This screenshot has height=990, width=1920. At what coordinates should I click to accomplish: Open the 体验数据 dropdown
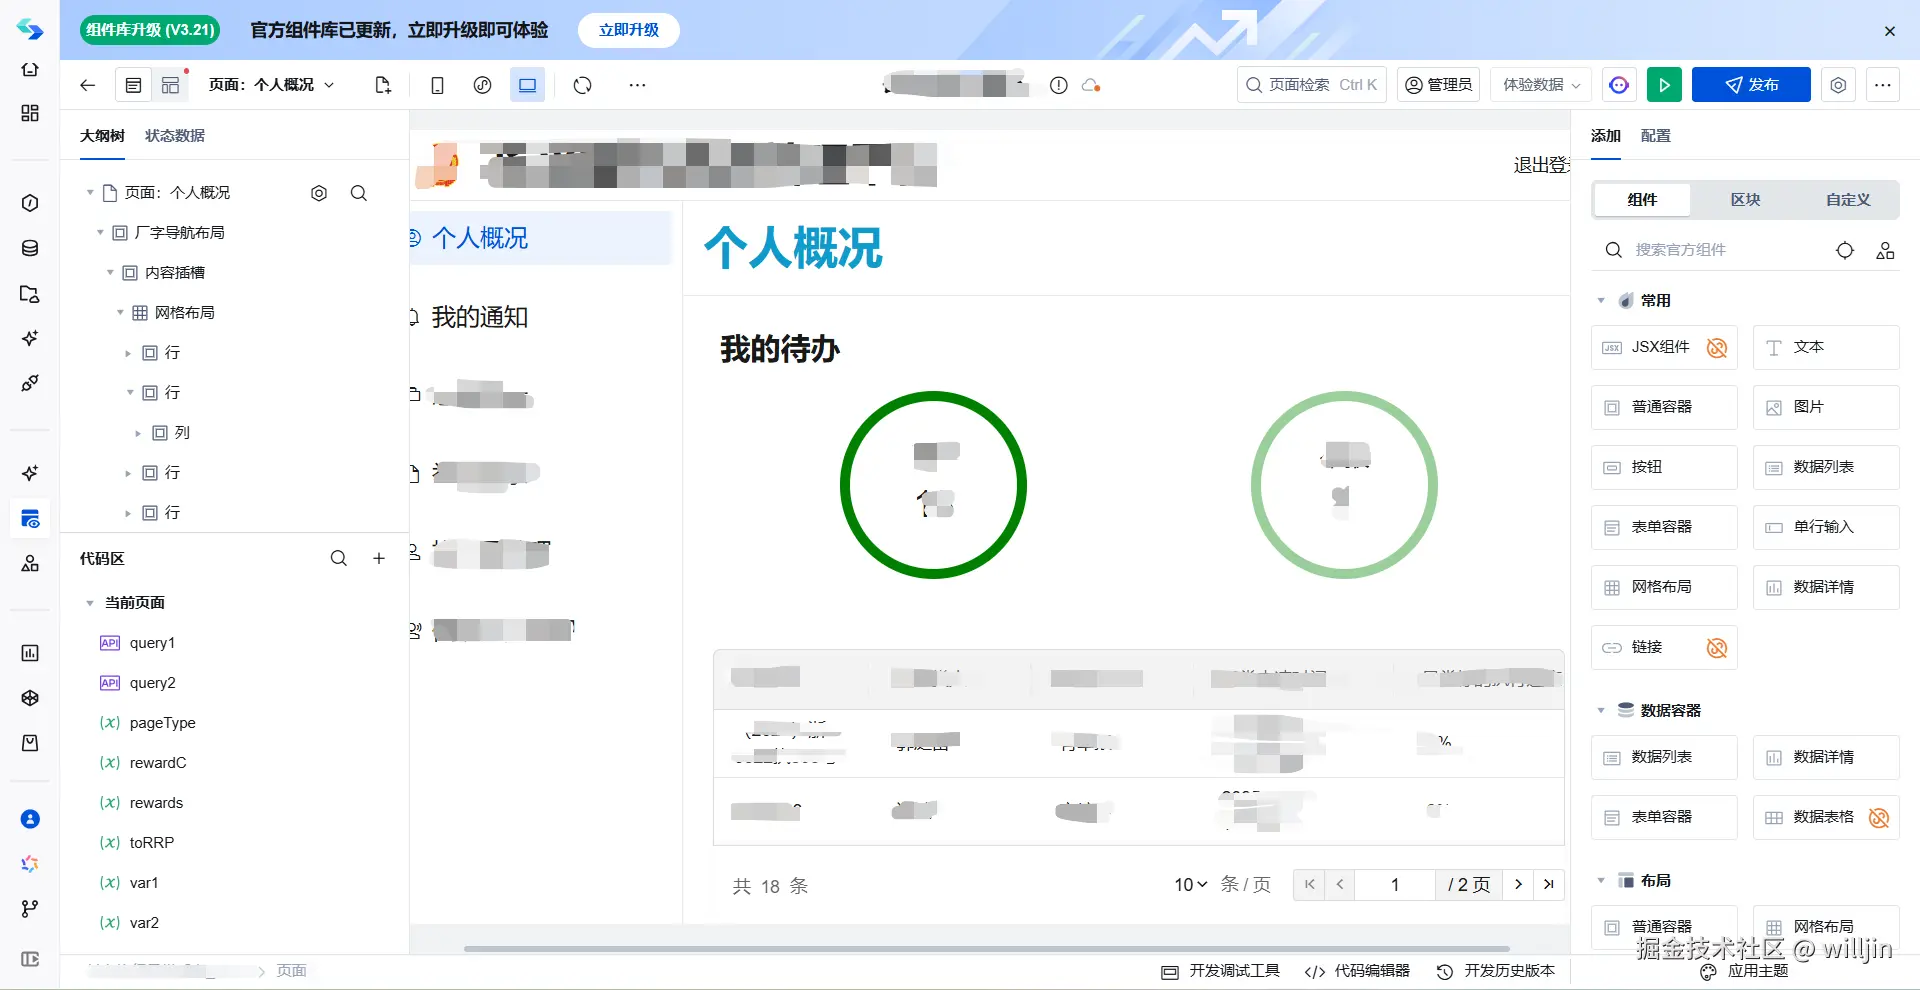(1541, 85)
